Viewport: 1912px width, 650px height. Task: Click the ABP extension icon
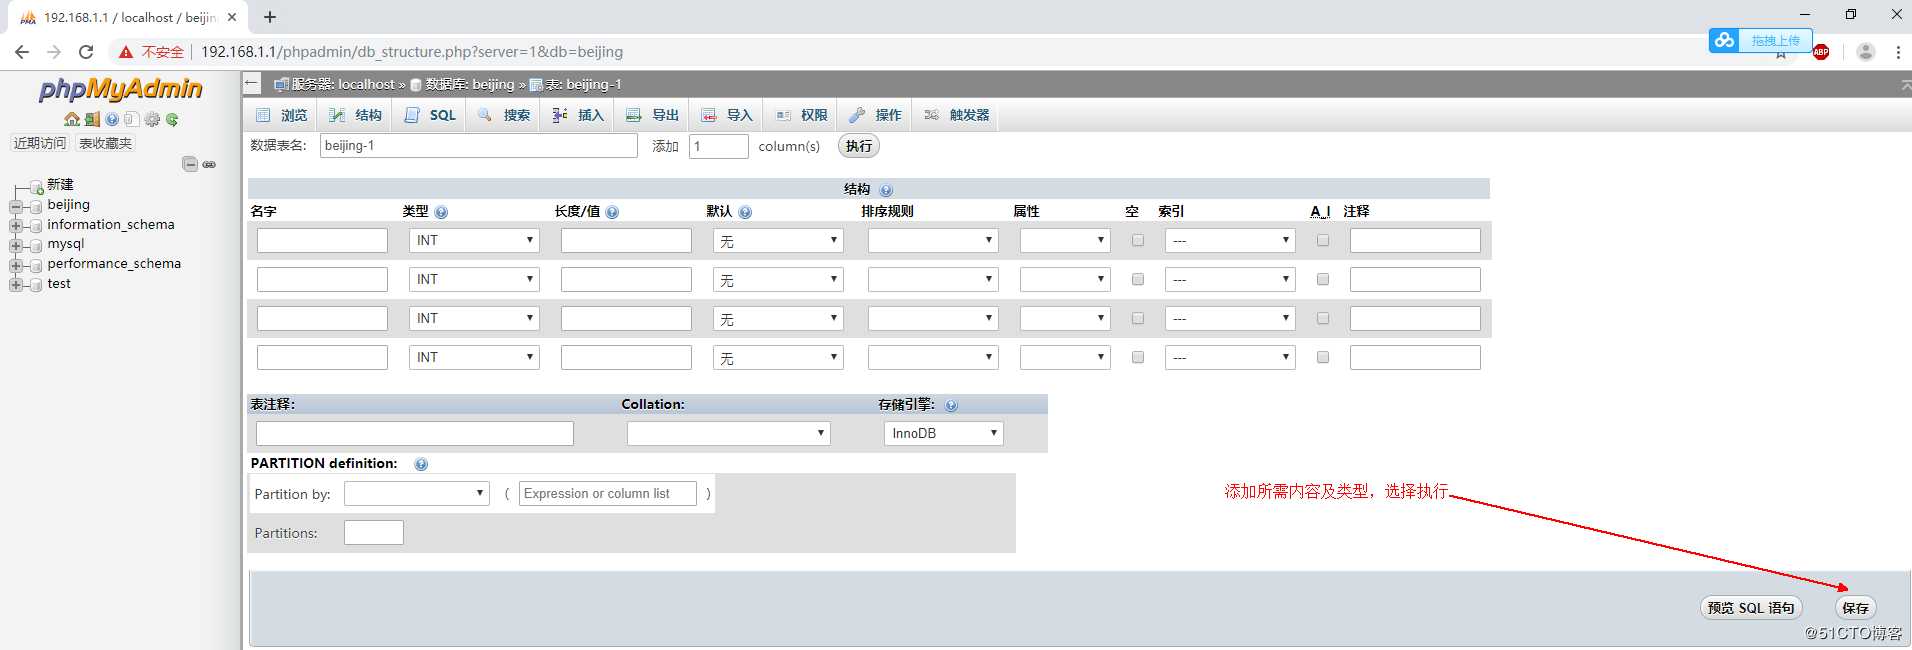click(x=1821, y=52)
